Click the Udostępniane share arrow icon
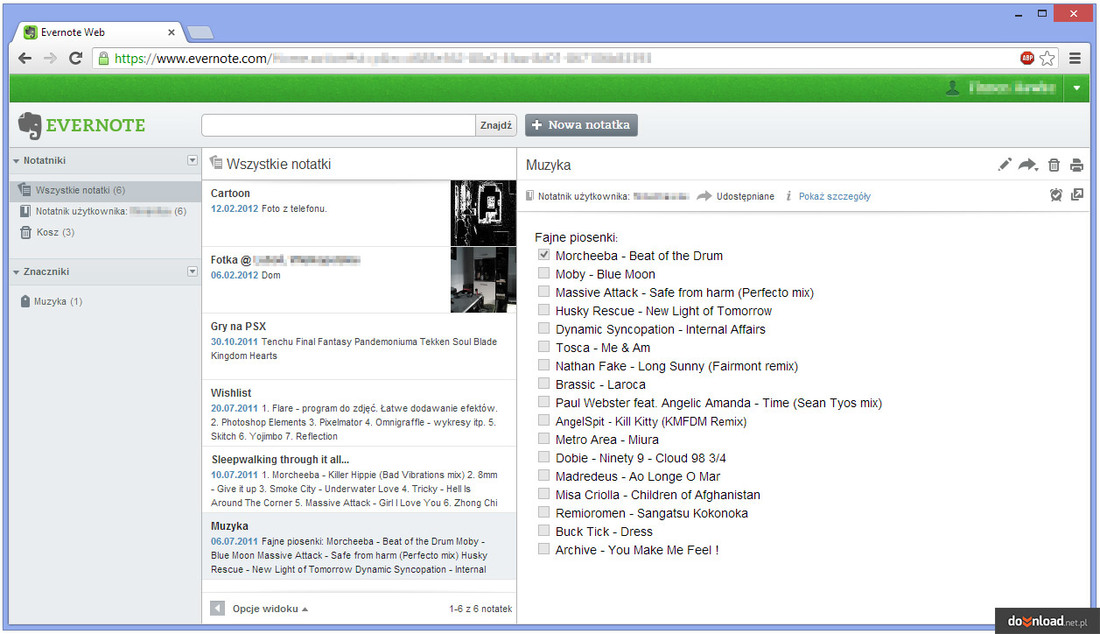Screen dimensions: 1100x634 (704, 196)
